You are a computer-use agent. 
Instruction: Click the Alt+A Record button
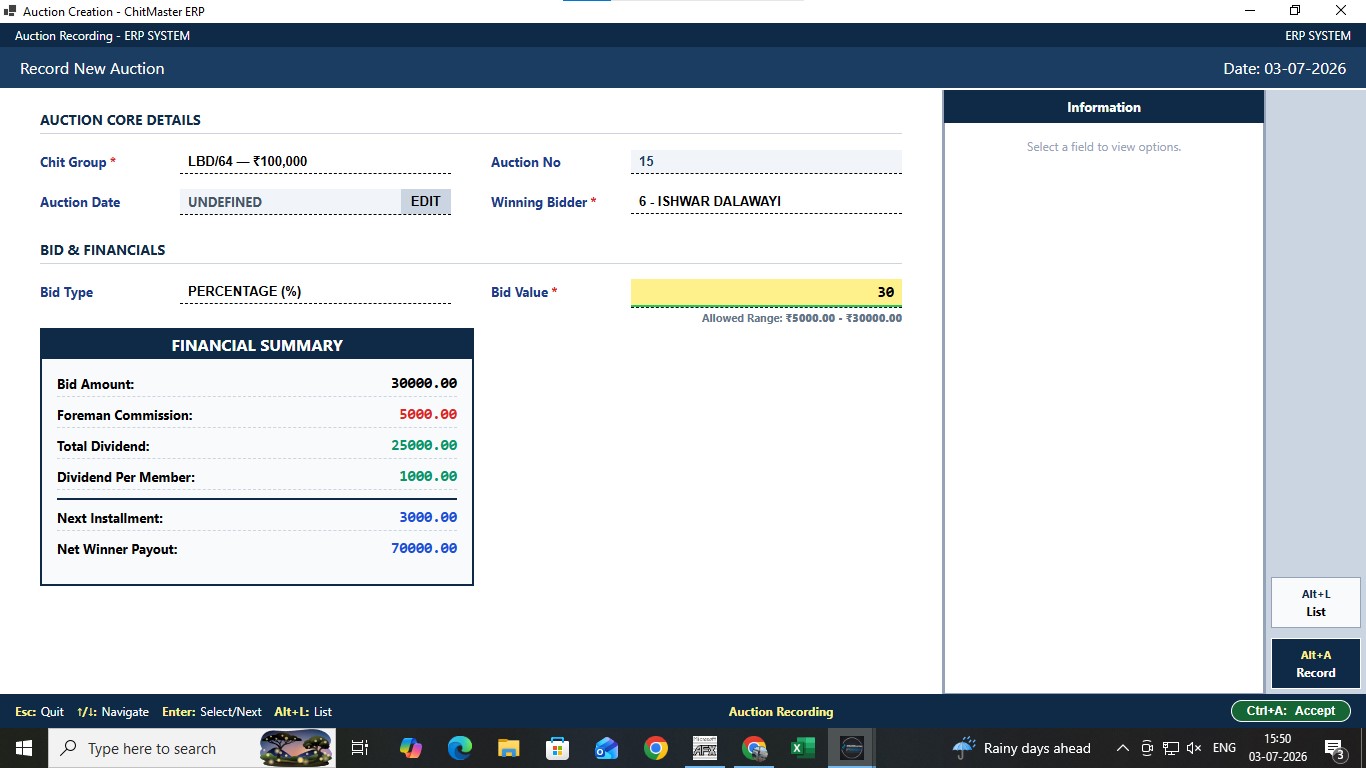click(x=1316, y=664)
